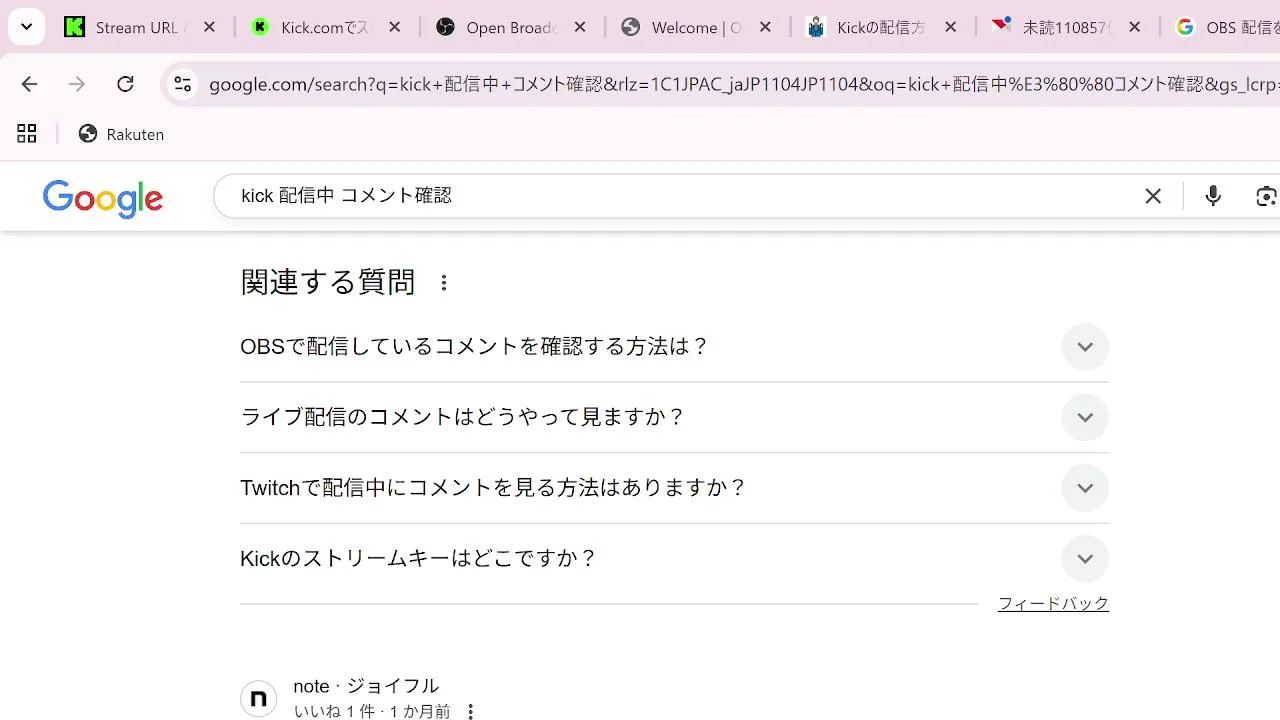Expand the Twitchで配信中にコメント question
The height and width of the screenshot is (720, 1280).
point(674,488)
